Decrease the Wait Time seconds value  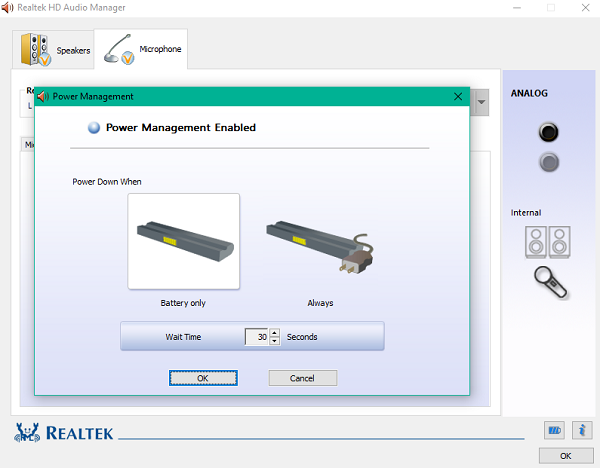[x=275, y=342]
